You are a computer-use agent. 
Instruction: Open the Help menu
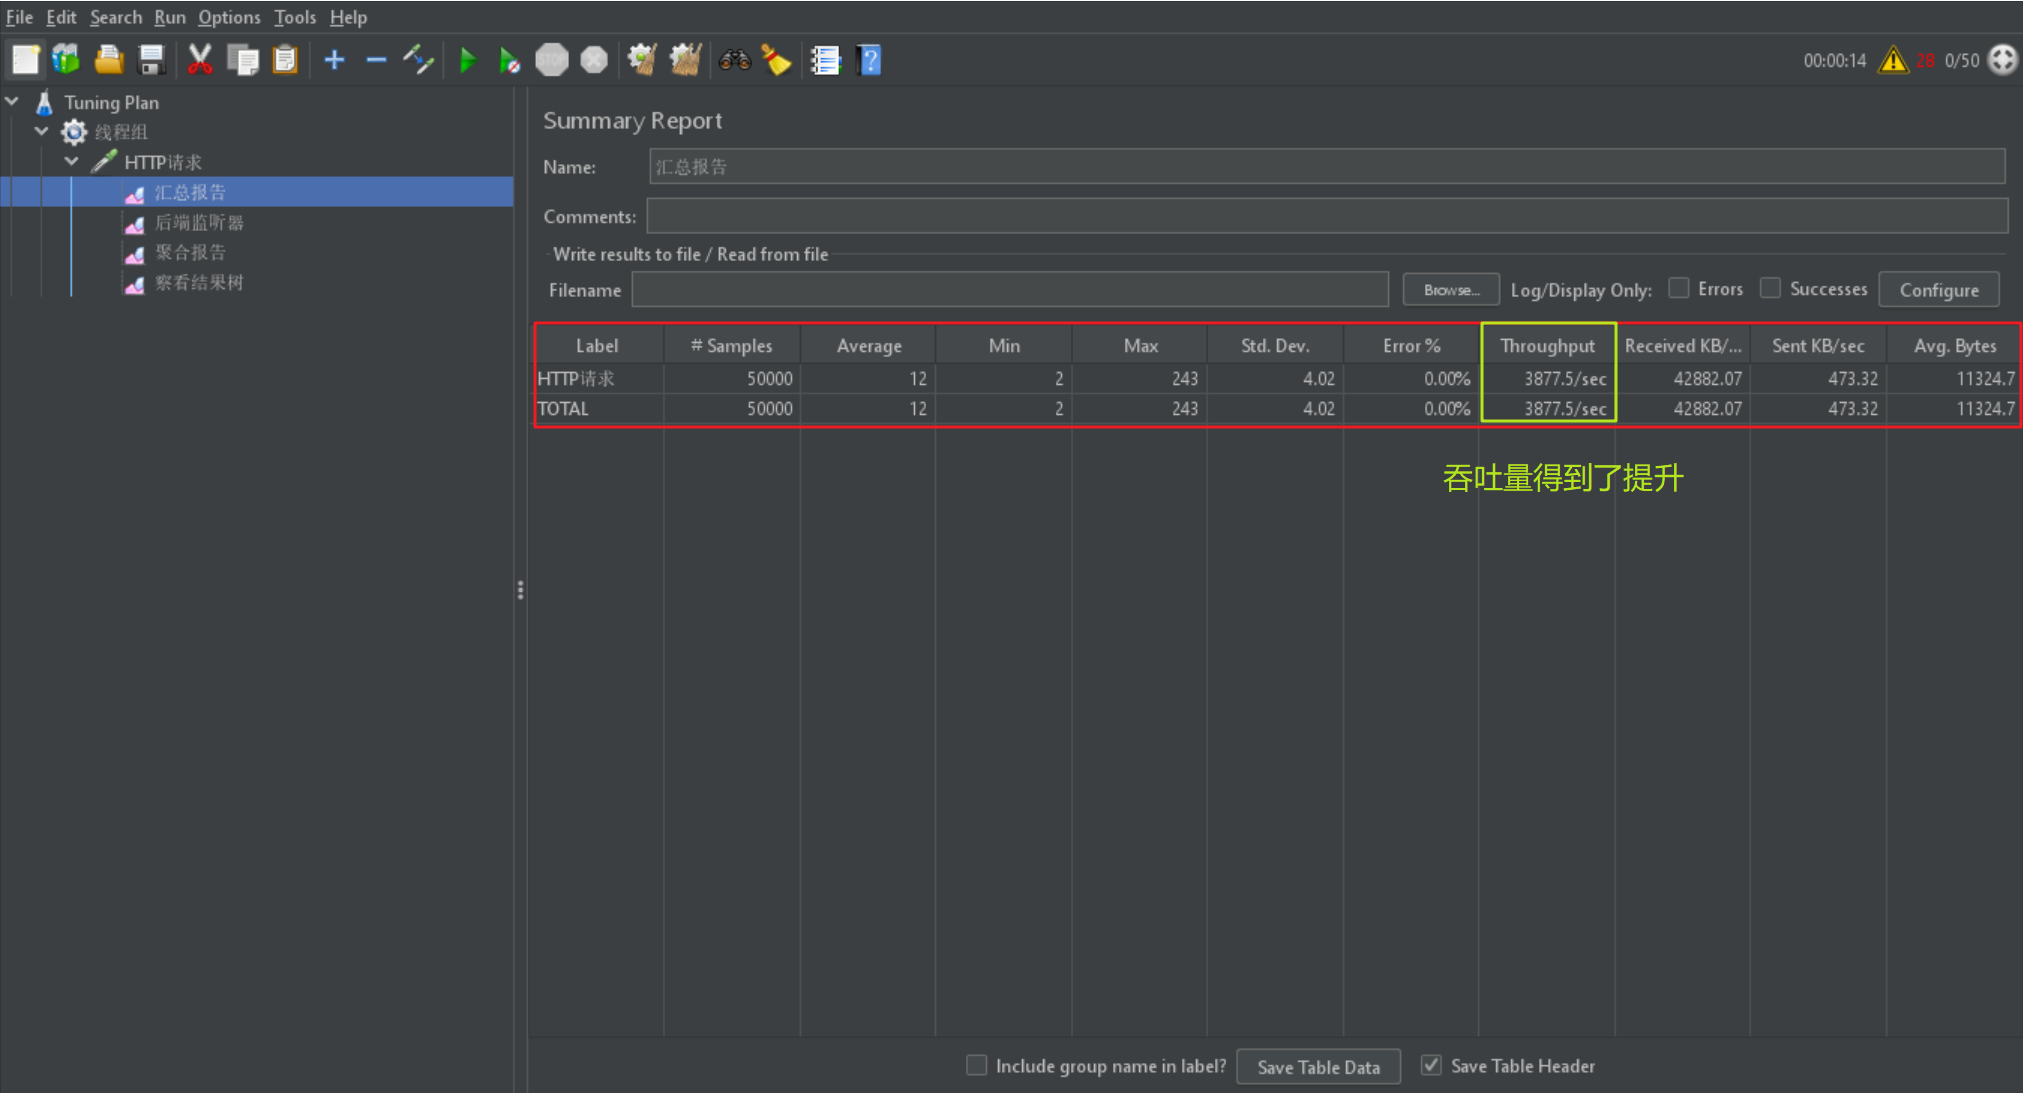click(348, 17)
